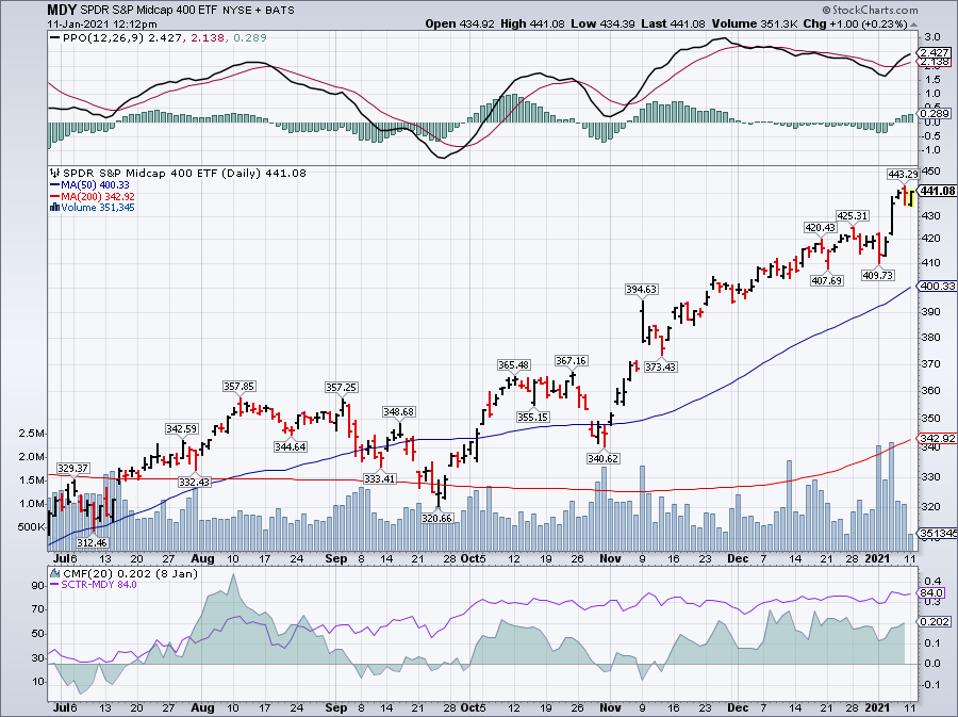Click the yellow highlighted latest price bar
Image resolution: width=958 pixels, height=717 pixels.
[x=910, y=198]
